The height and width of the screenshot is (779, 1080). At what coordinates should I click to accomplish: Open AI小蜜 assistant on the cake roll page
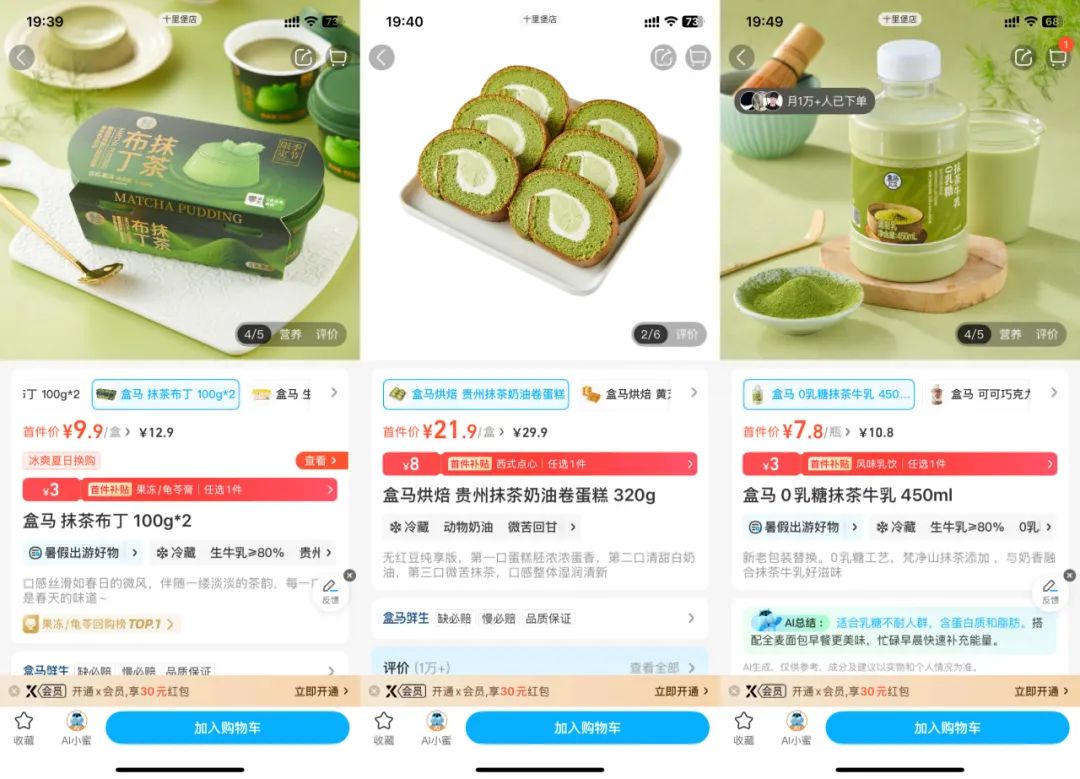[x=436, y=728]
